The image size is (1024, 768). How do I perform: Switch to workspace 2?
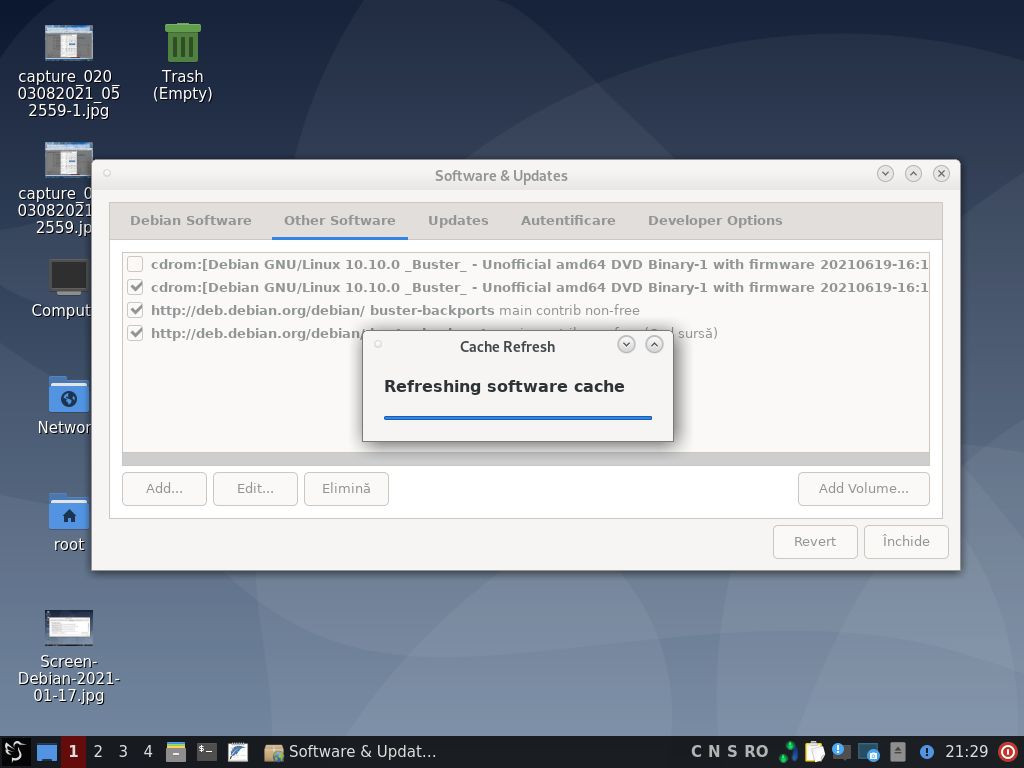coord(98,752)
